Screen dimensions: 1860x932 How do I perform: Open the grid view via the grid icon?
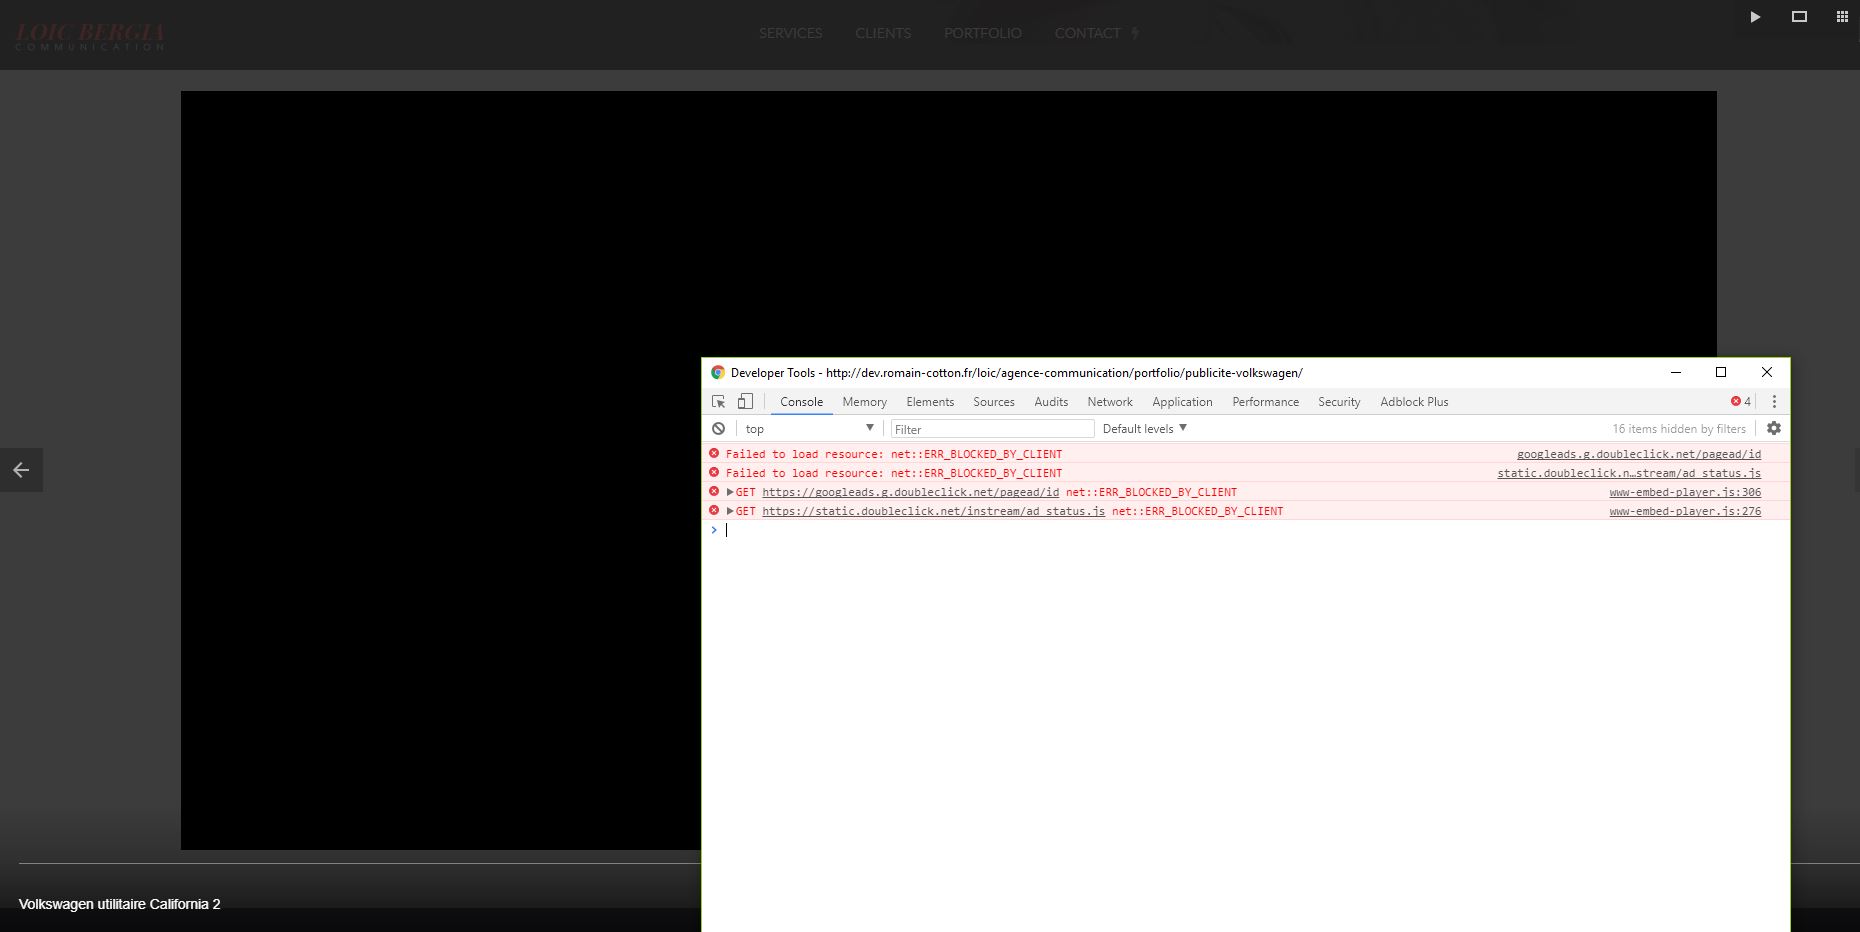tap(1841, 16)
